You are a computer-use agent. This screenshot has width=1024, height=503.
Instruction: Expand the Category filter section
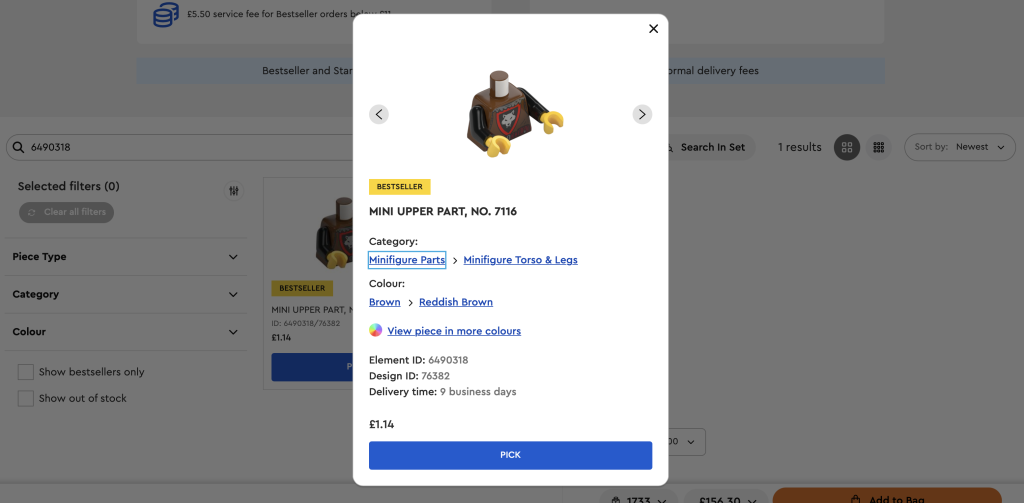125,294
